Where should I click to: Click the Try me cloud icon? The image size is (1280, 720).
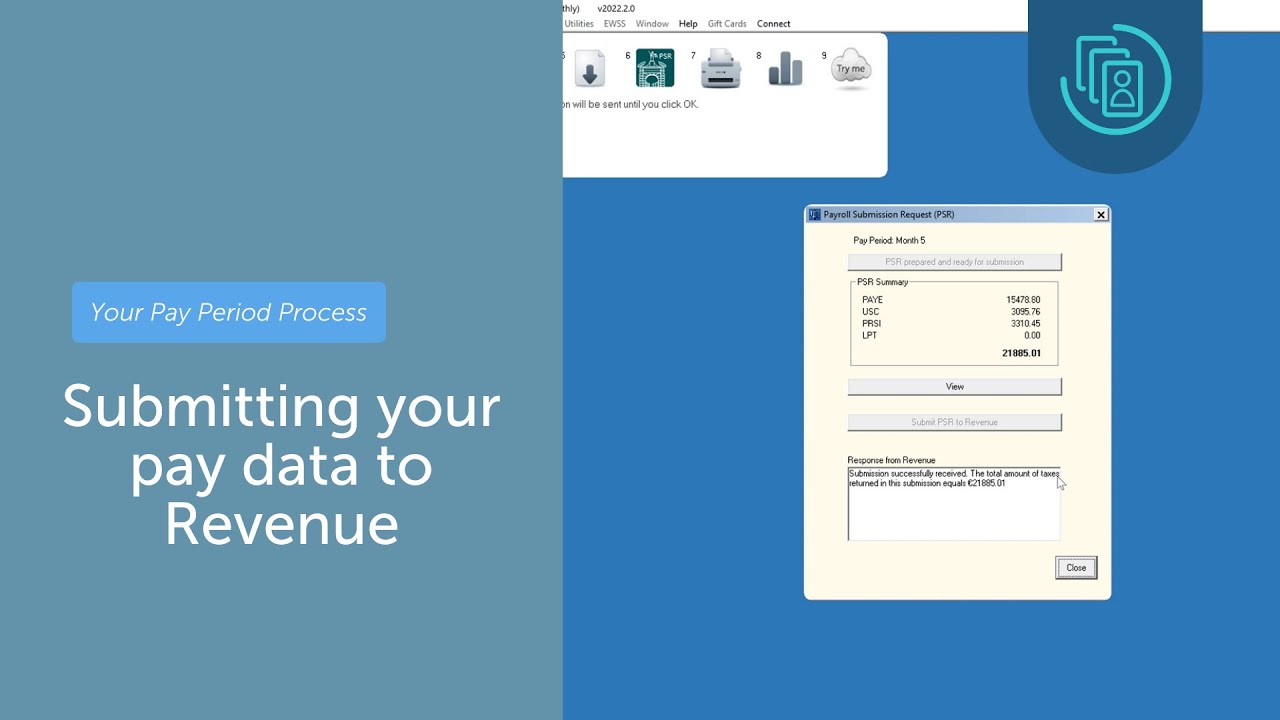point(851,69)
